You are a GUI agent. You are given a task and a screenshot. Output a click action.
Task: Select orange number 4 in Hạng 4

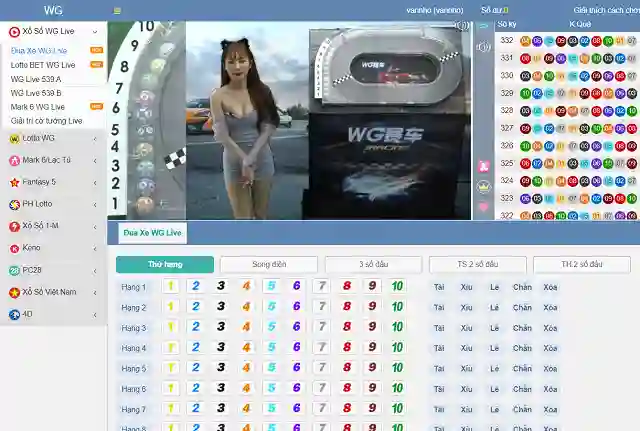pyautogui.click(x=247, y=347)
